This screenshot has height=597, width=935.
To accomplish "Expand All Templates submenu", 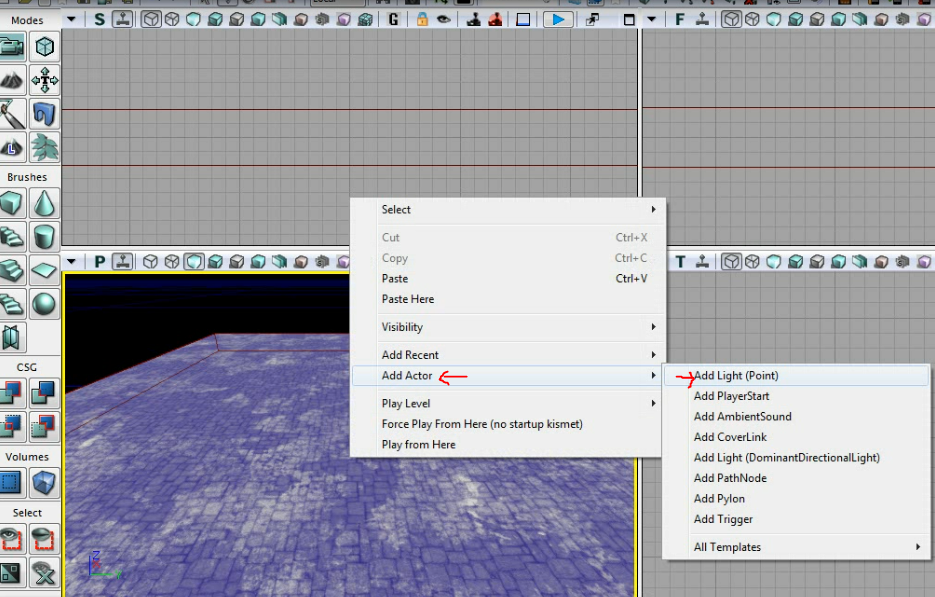I will coord(796,547).
